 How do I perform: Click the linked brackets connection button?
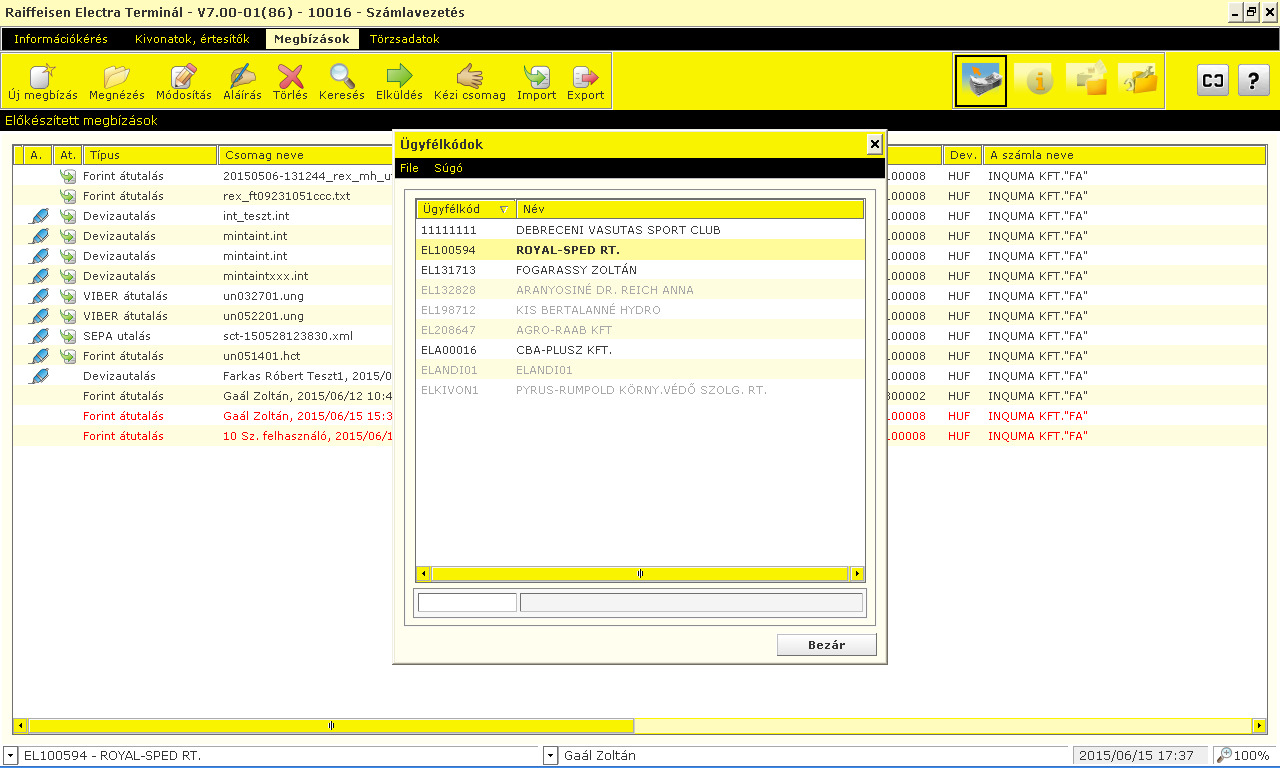coord(1213,81)
